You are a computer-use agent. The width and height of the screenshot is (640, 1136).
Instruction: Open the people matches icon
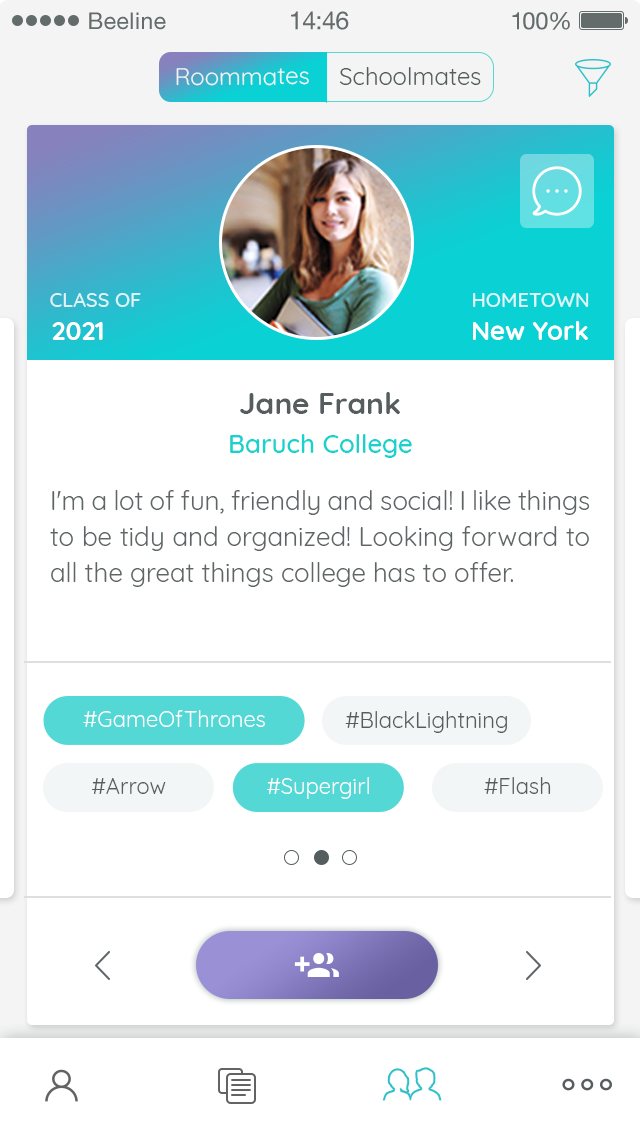click(412, 1085)
